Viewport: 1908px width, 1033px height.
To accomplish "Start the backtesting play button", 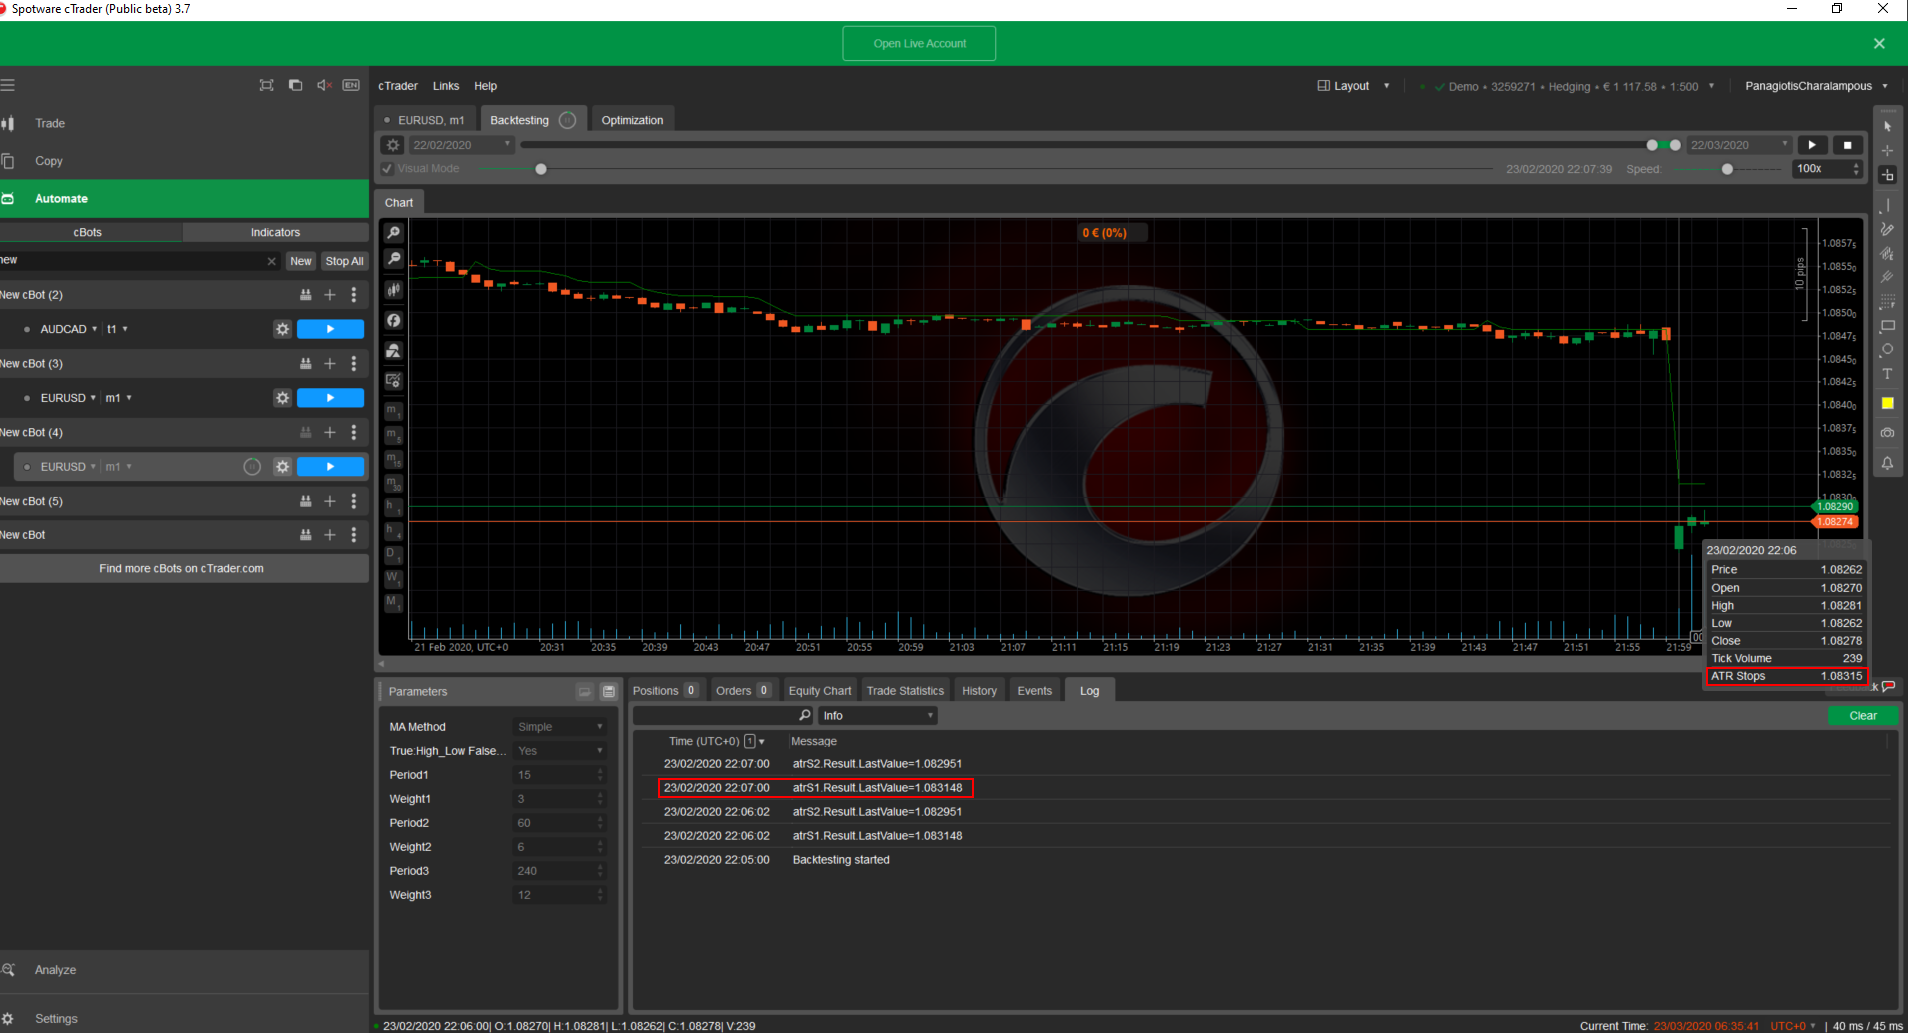I will (x=1812, y=145).
